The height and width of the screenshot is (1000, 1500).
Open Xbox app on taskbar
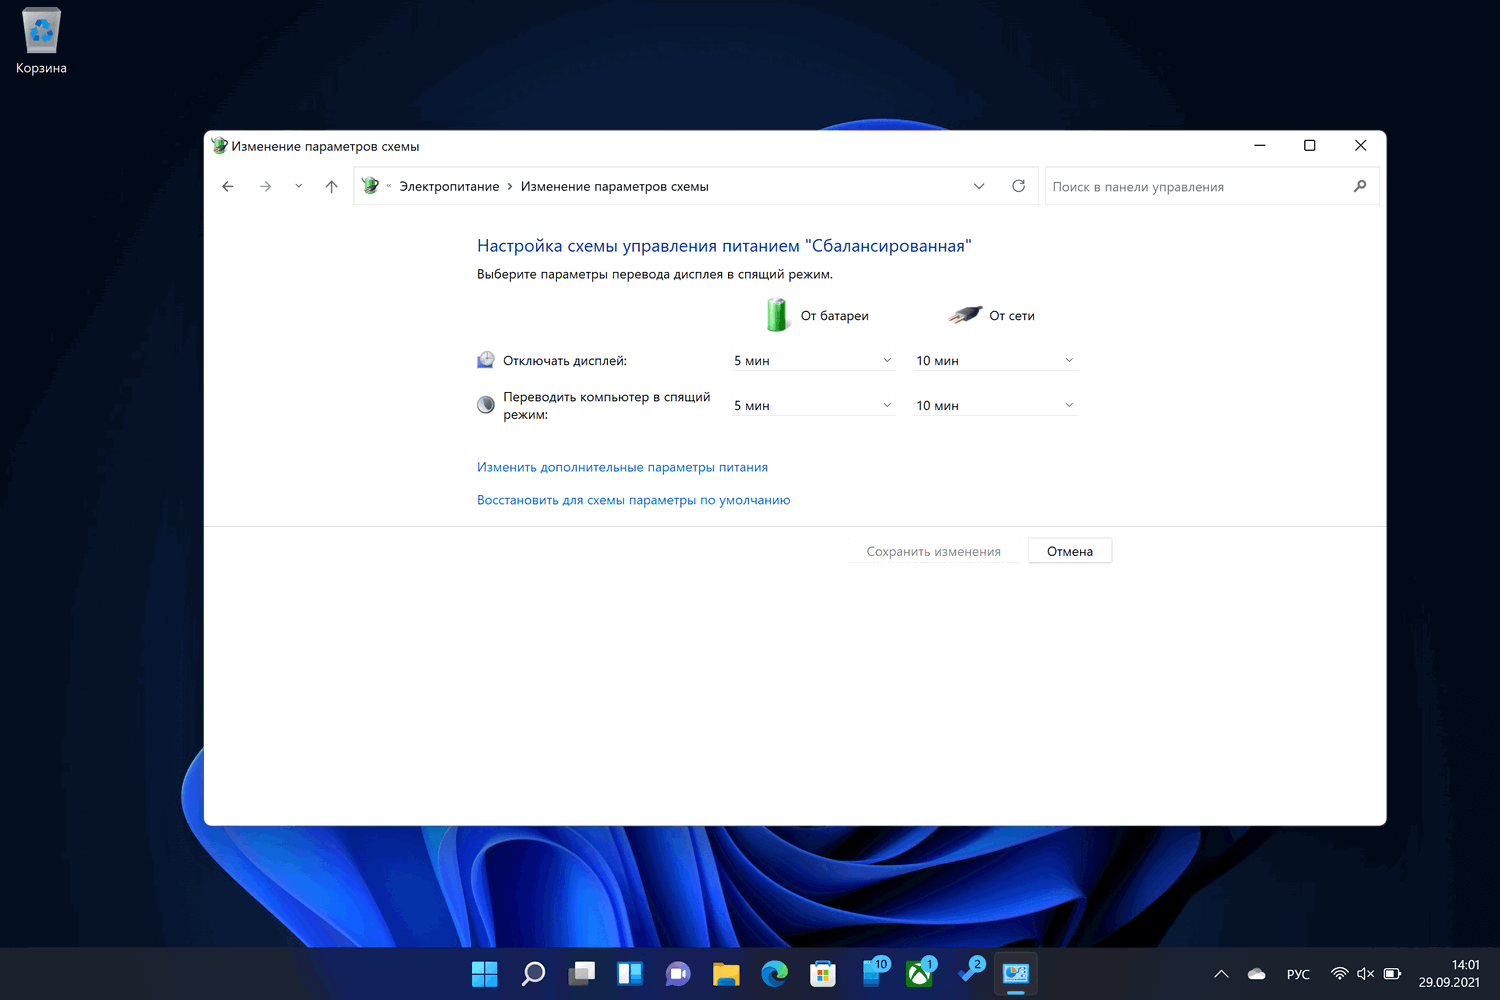[920, 973]
